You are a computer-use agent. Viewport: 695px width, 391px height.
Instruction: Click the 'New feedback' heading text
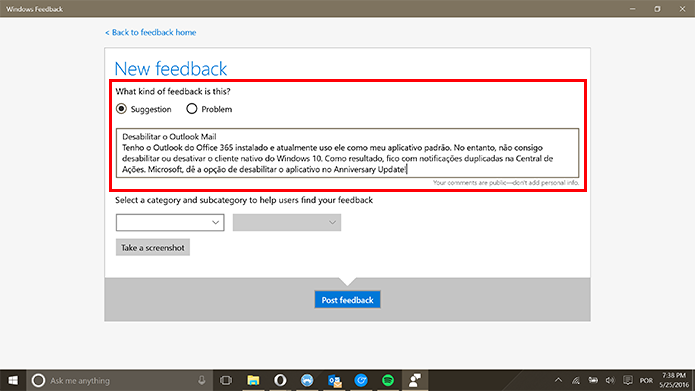click(171, 69)
